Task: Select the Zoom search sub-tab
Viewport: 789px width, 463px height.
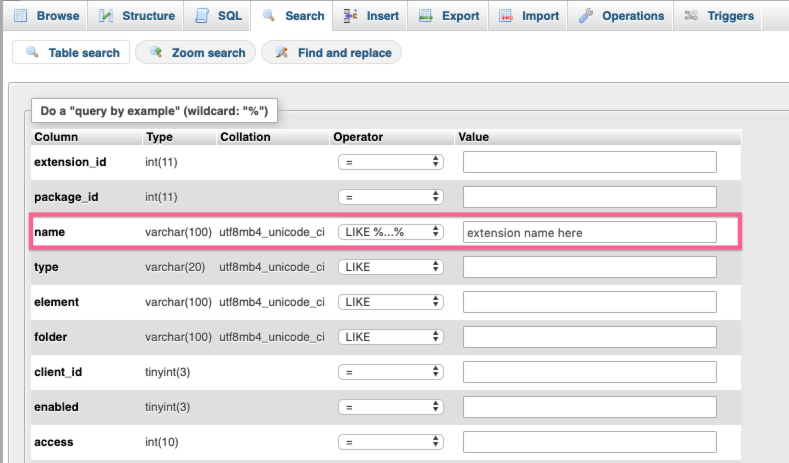Action: coord(196,52)
